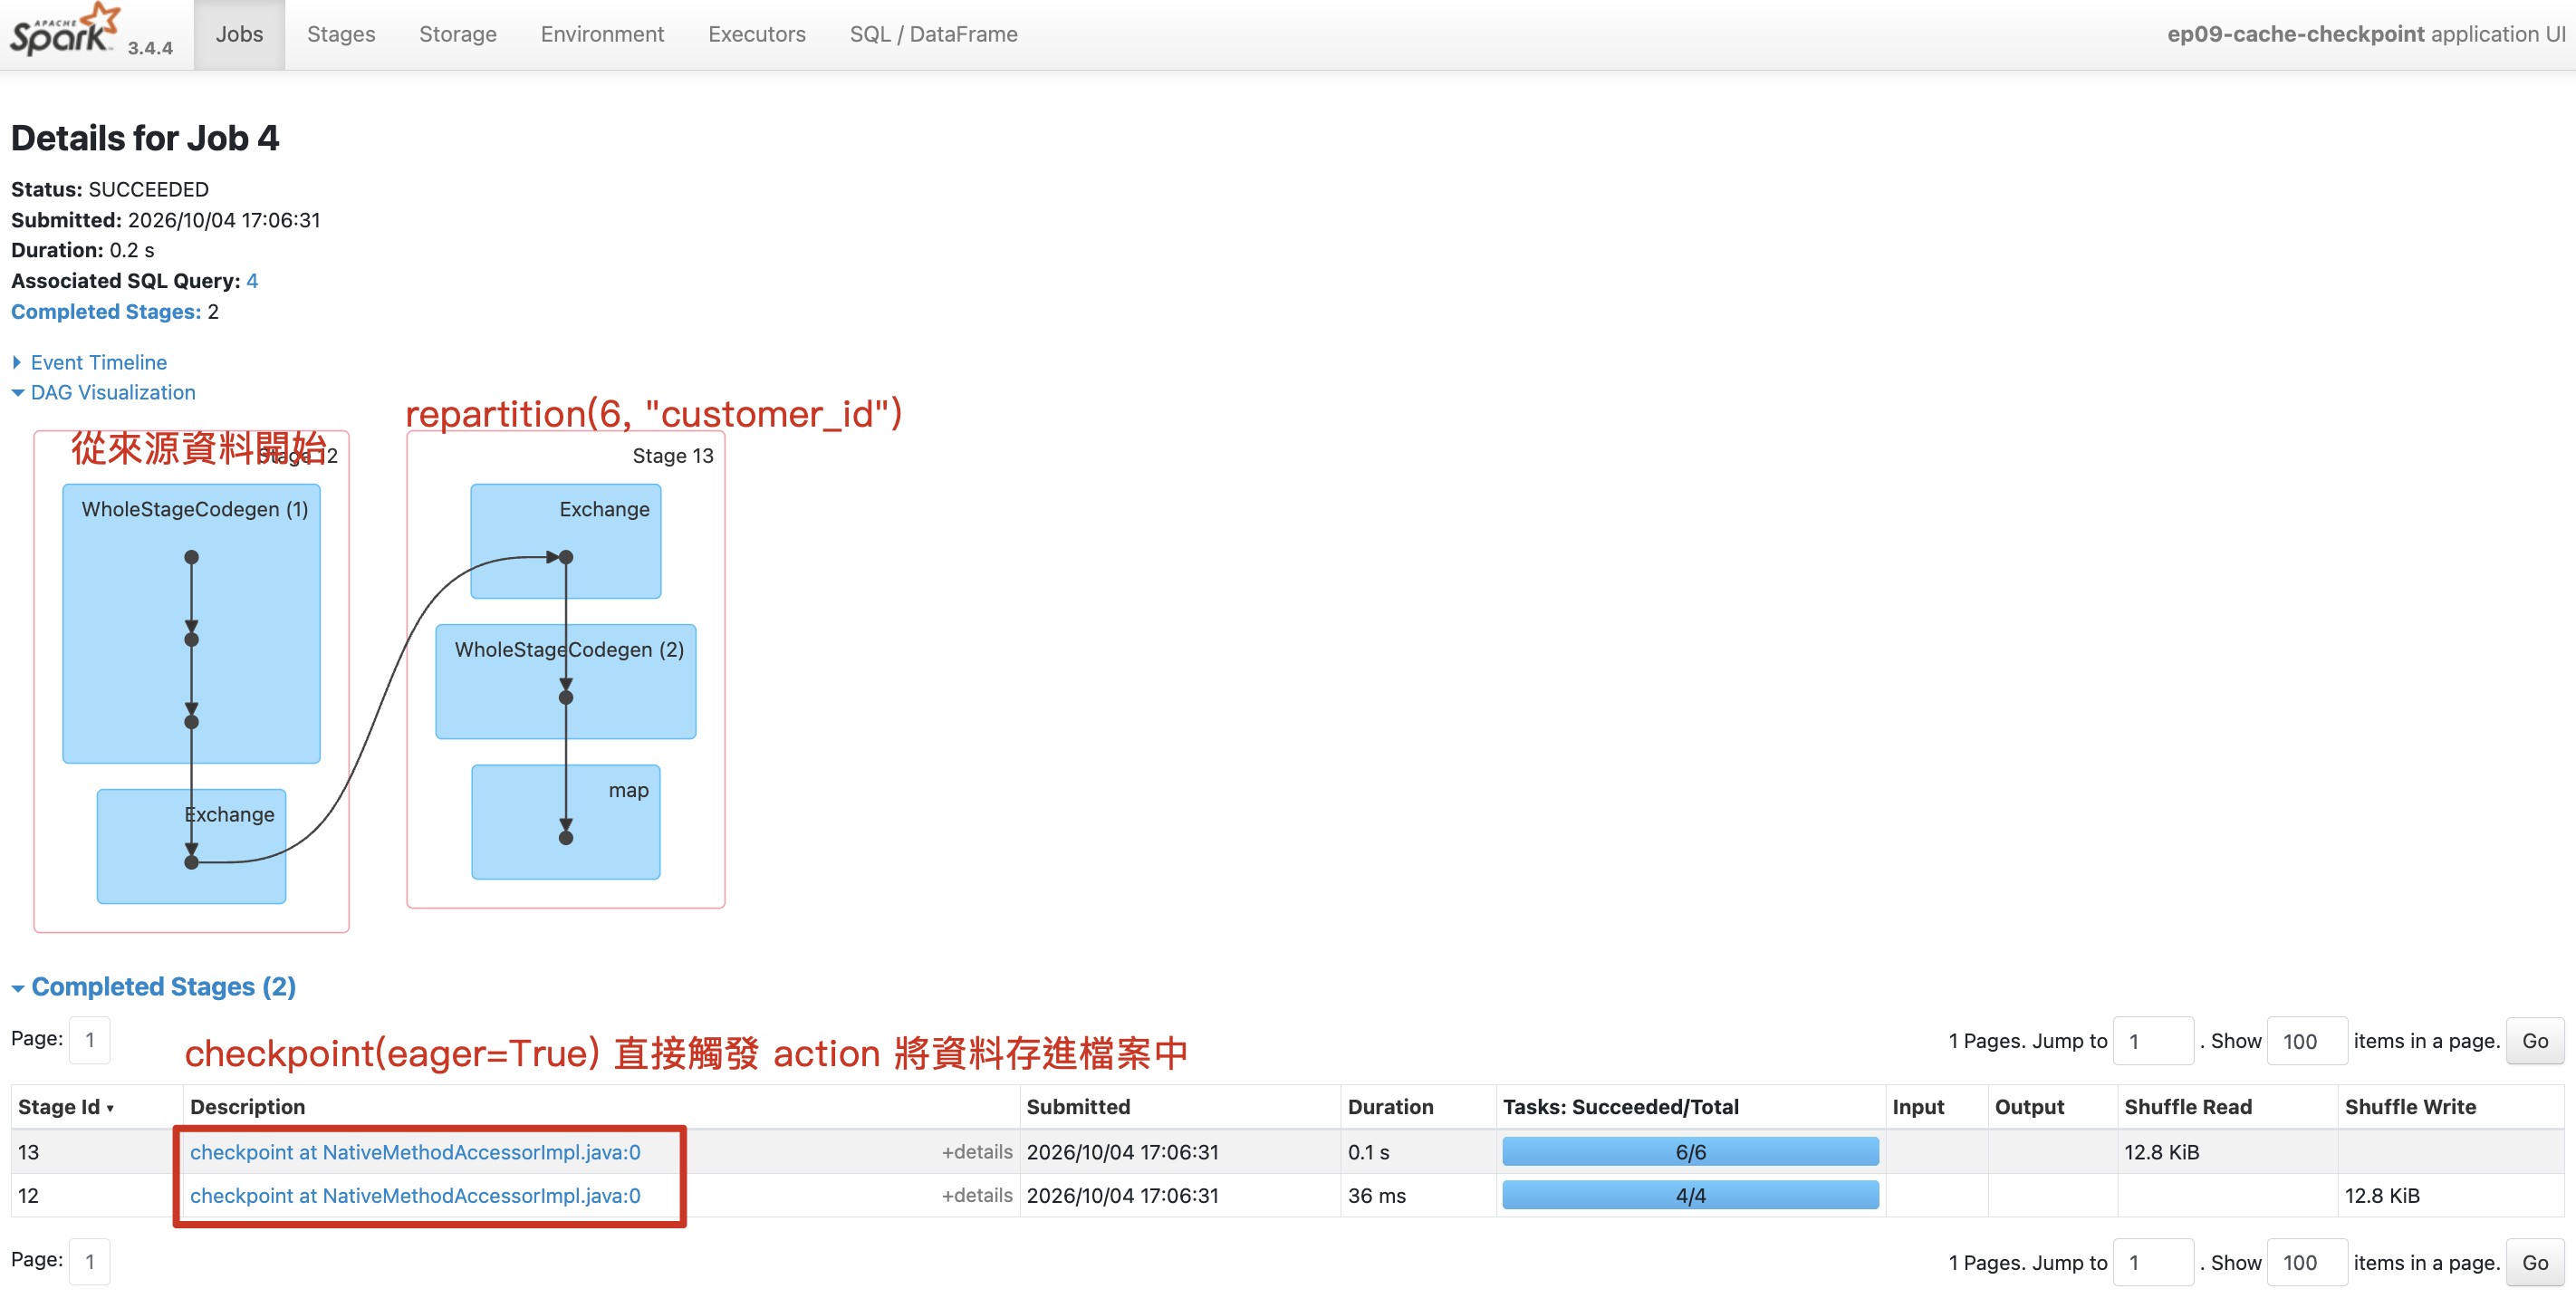Collapse the DAG Visualization section
Viewport: 2576px width, 1308px height.
coord(104,392)
